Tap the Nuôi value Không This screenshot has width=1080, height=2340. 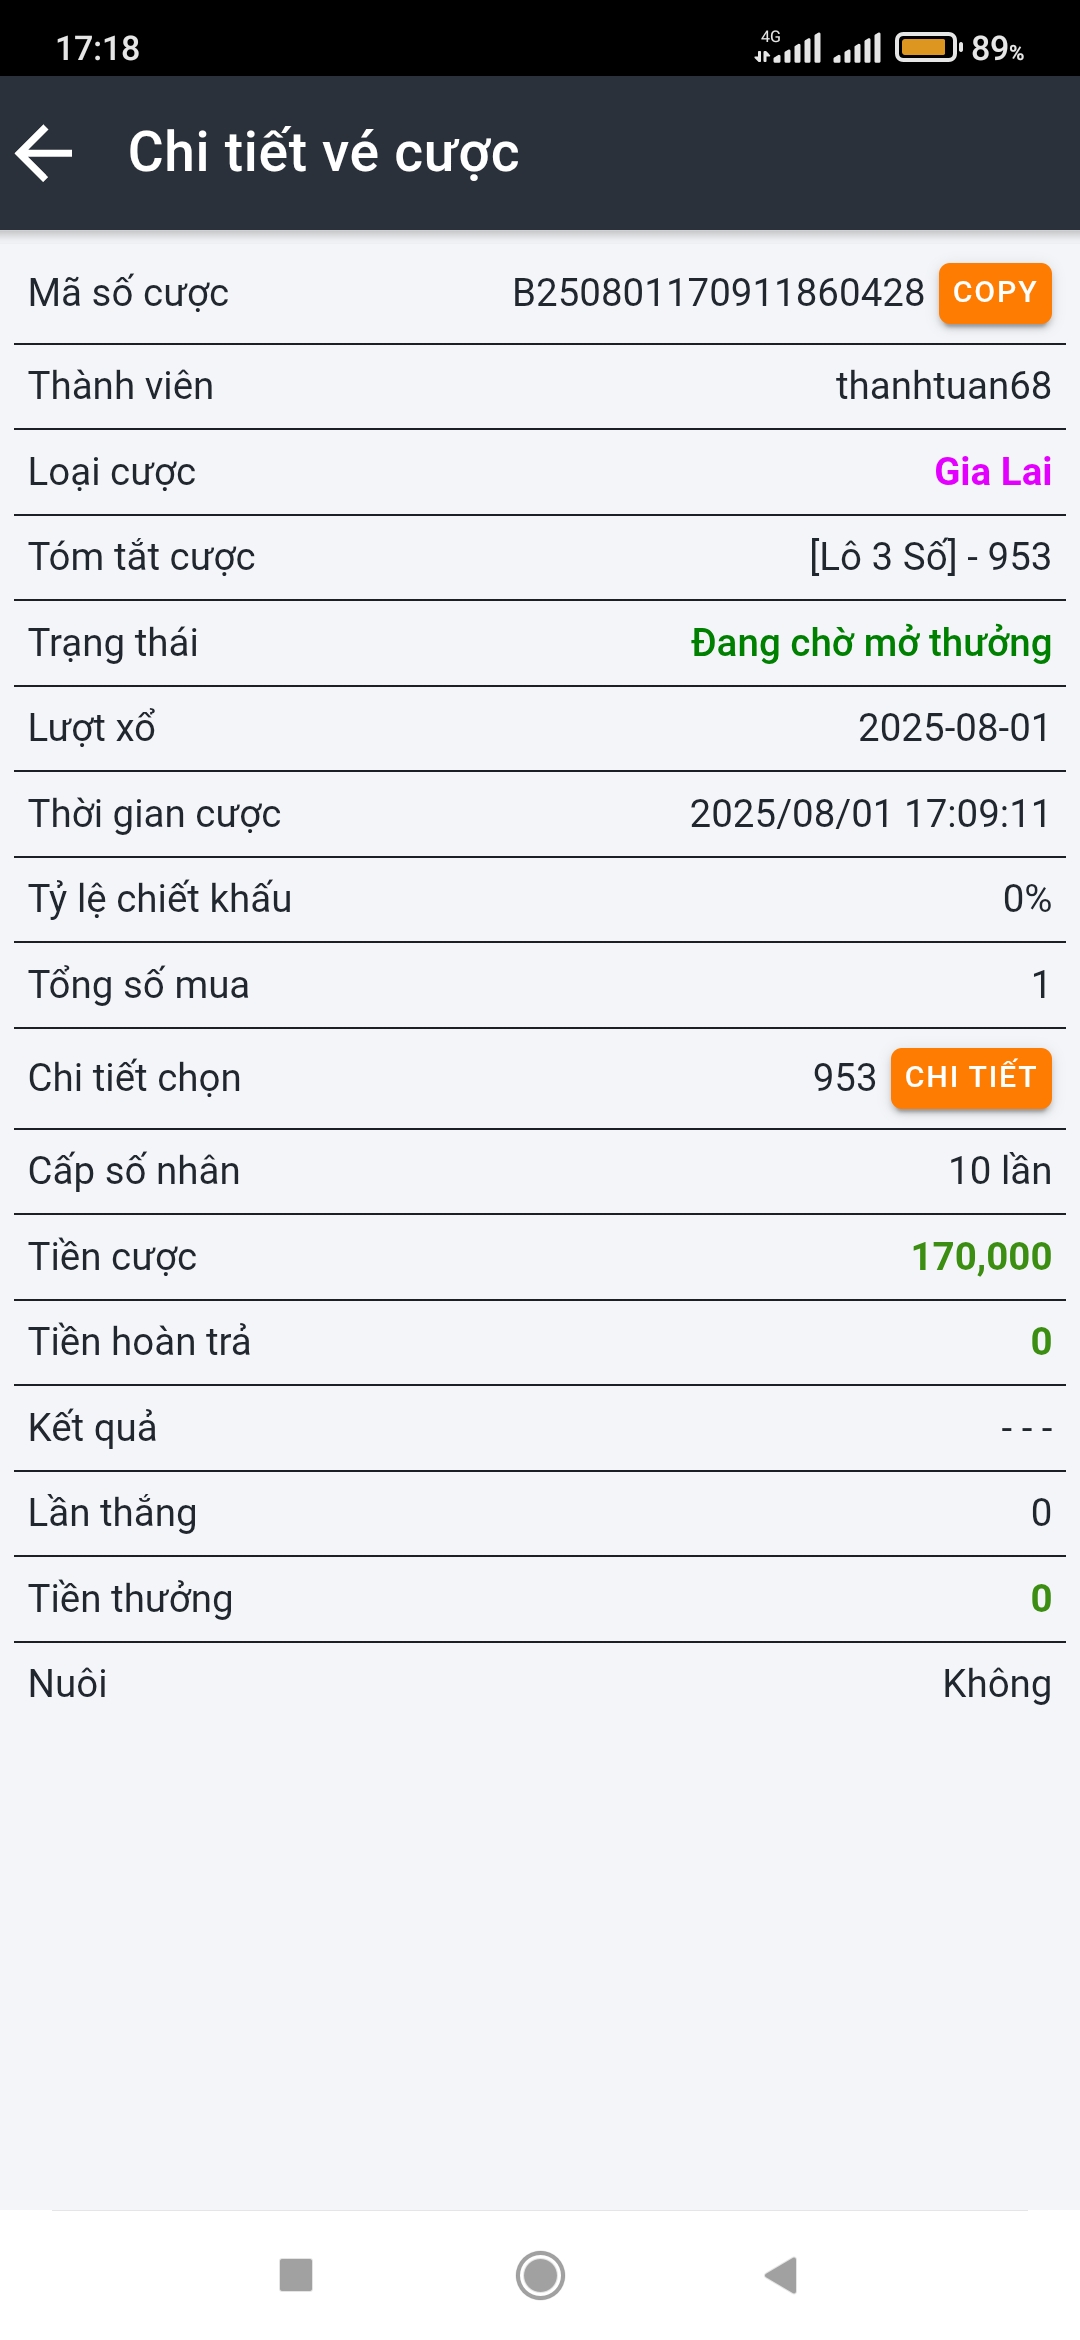pyautogui.click(x=996, y=1684)
